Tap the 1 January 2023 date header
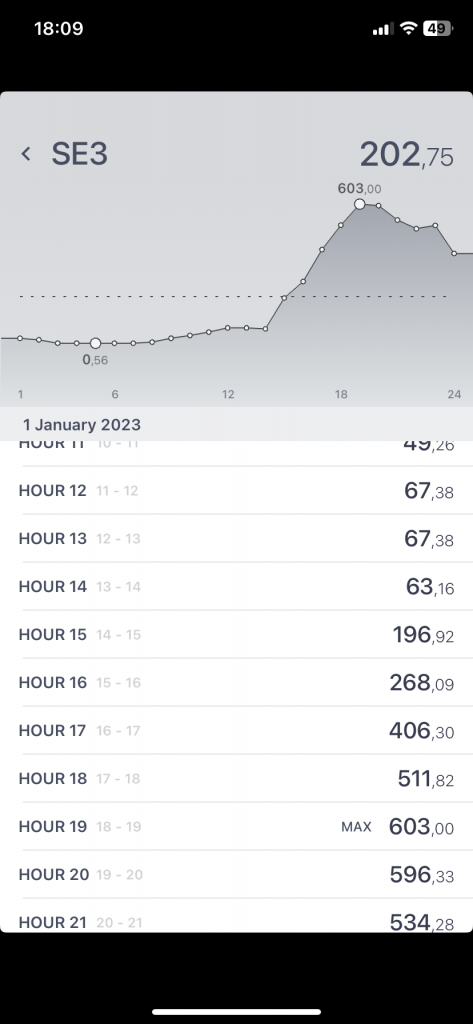Screen dimensions: 473x1024 point(82,424)
